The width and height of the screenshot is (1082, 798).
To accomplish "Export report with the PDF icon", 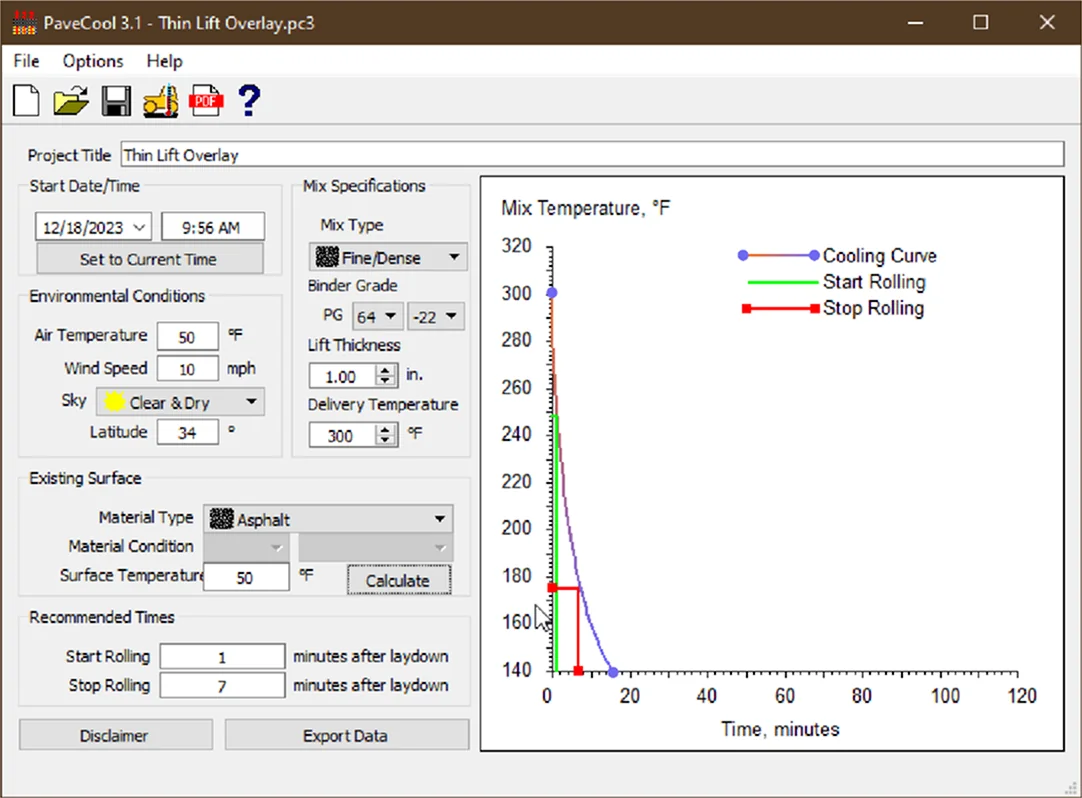I will point(206,100).
